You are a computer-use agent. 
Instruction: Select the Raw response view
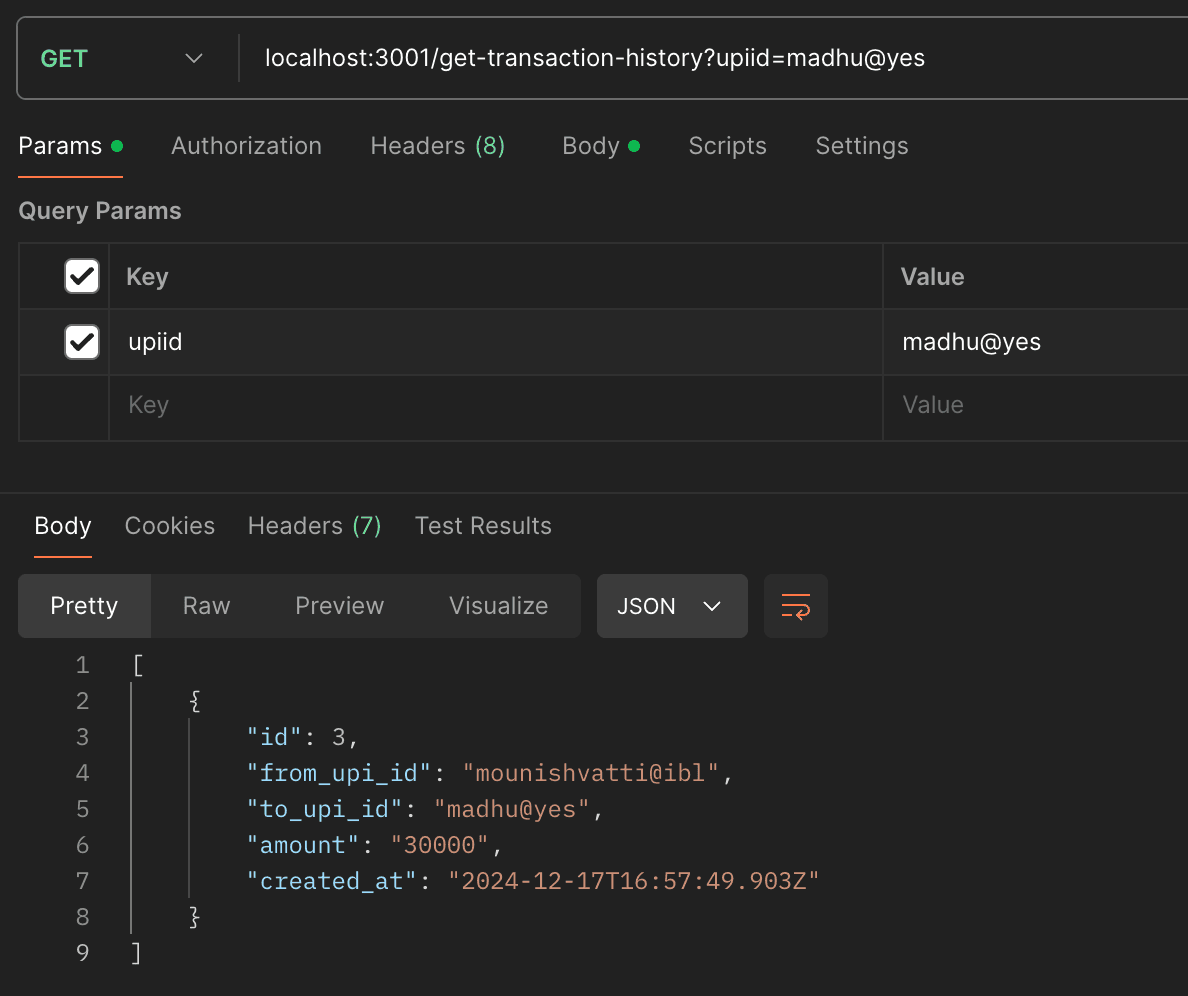click(206, 606)
